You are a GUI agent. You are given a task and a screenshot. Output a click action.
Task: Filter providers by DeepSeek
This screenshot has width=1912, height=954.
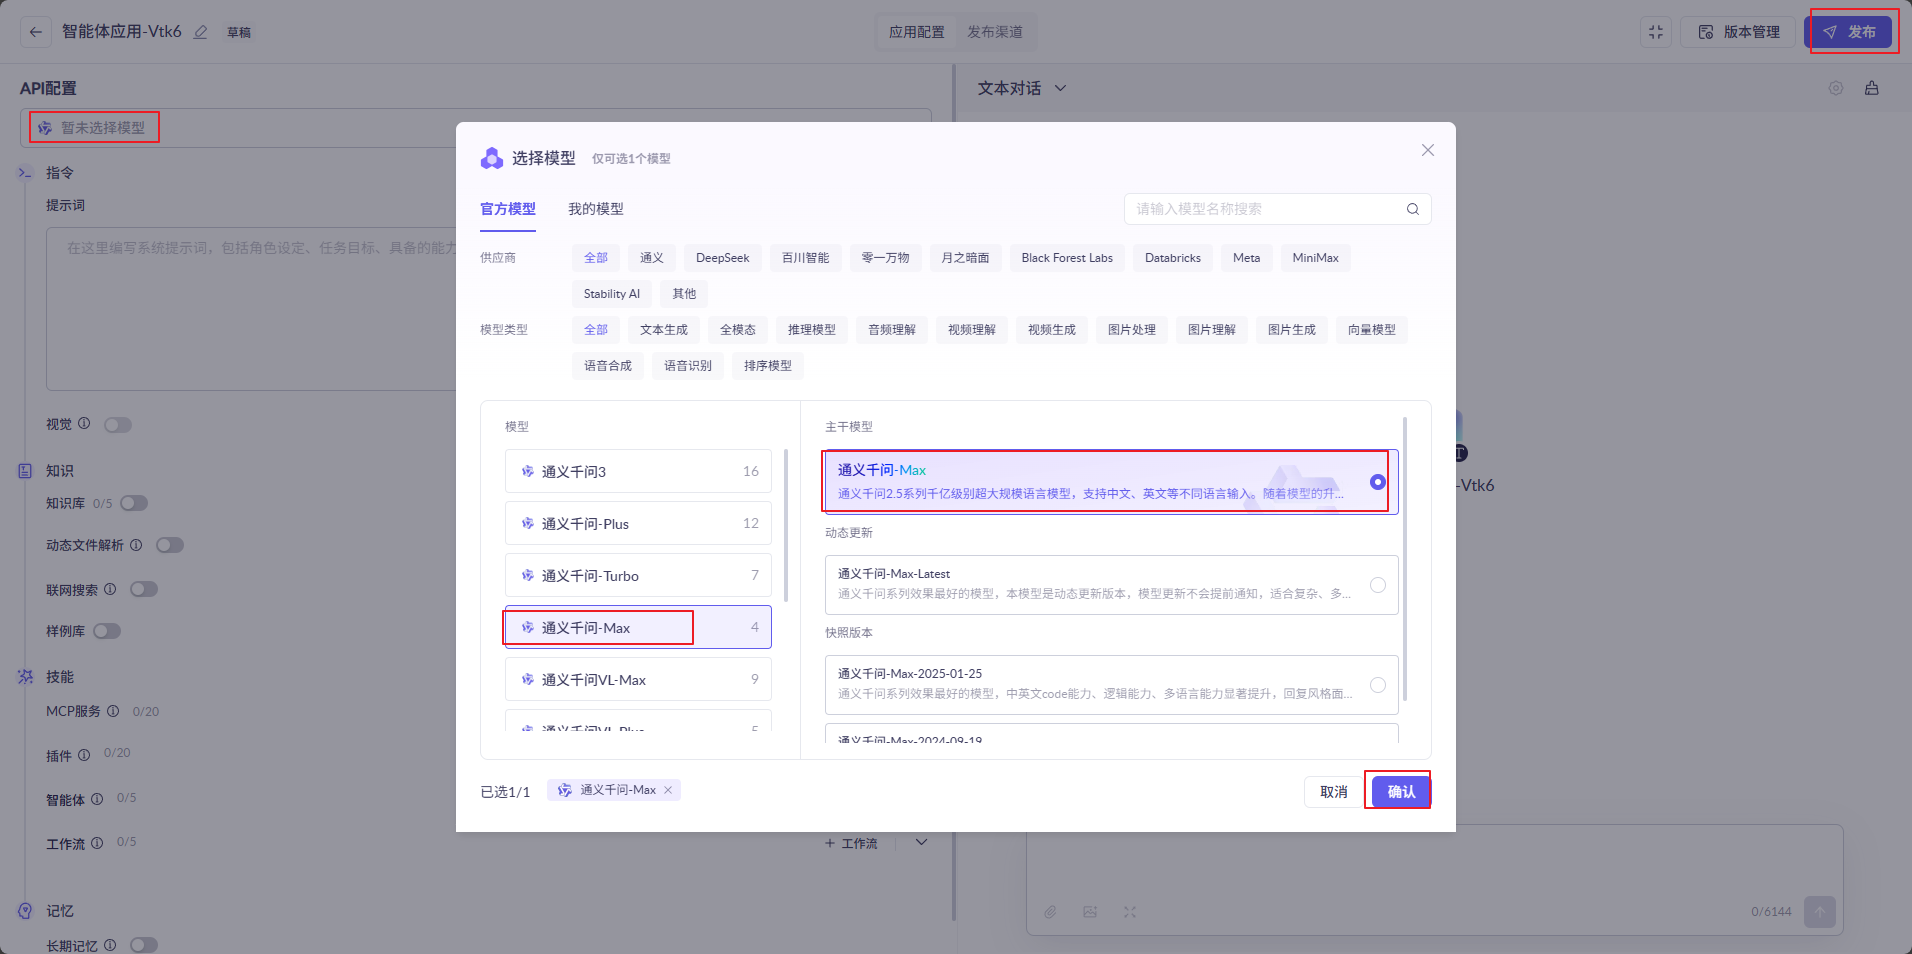[x=722, y=258]
